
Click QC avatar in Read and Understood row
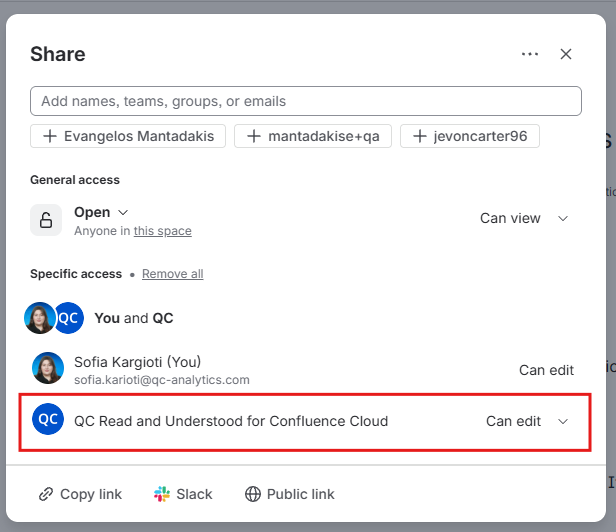pos(48,419)
